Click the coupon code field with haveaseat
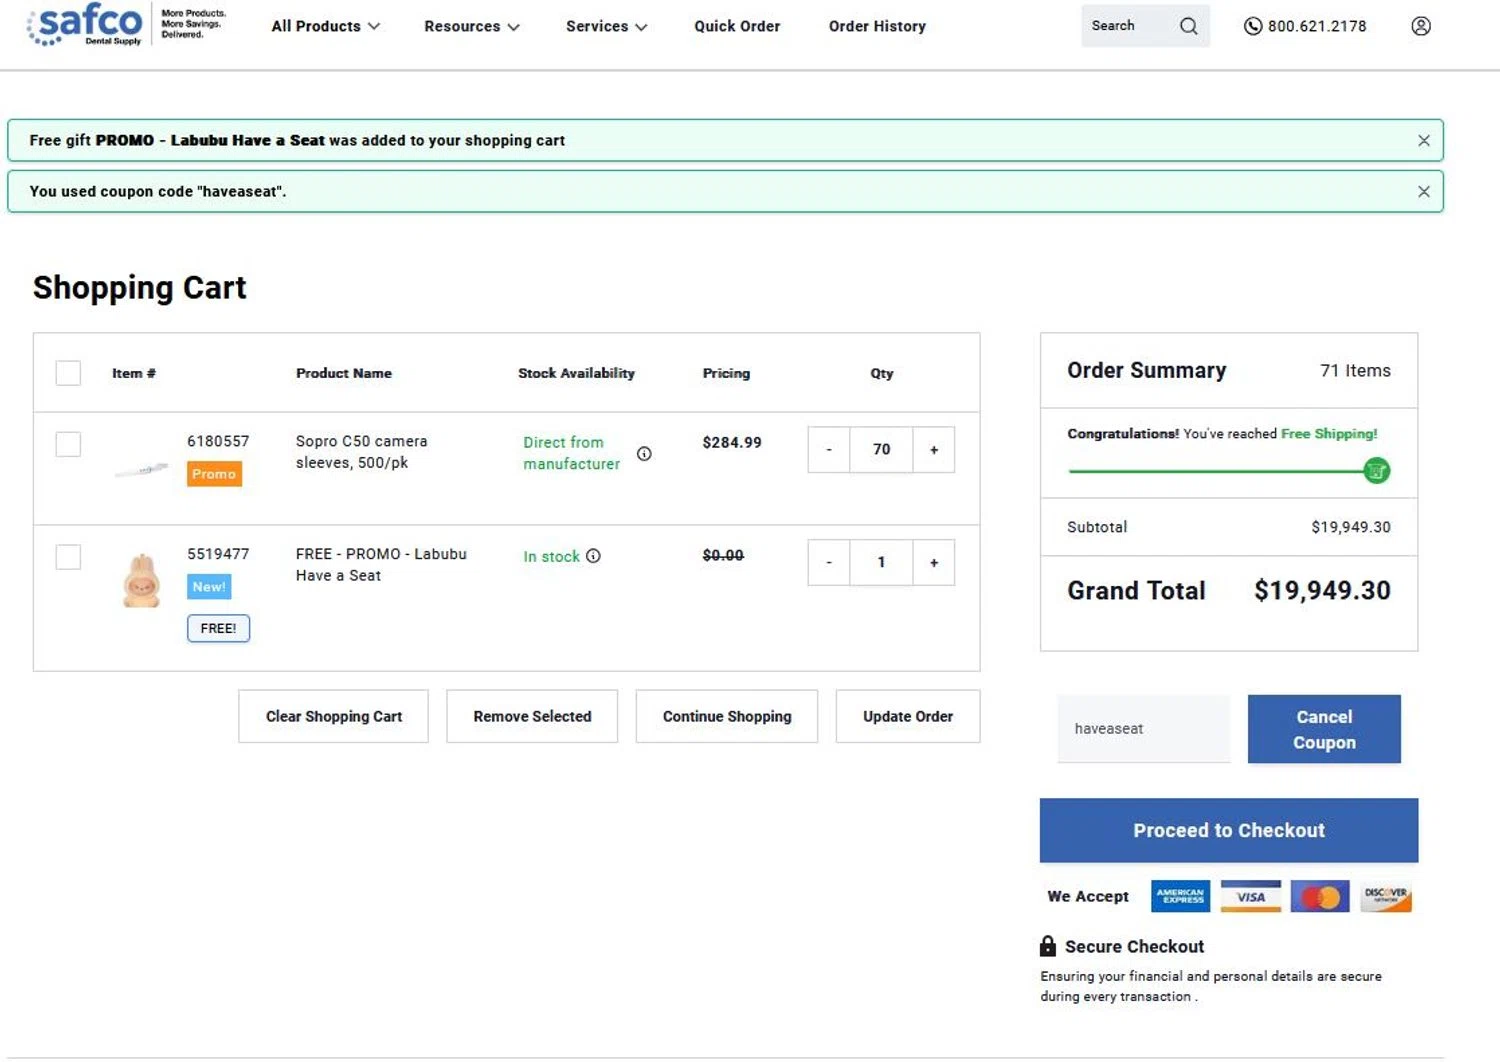Screen dimensions: 1500x1062 pos(1144,729)
